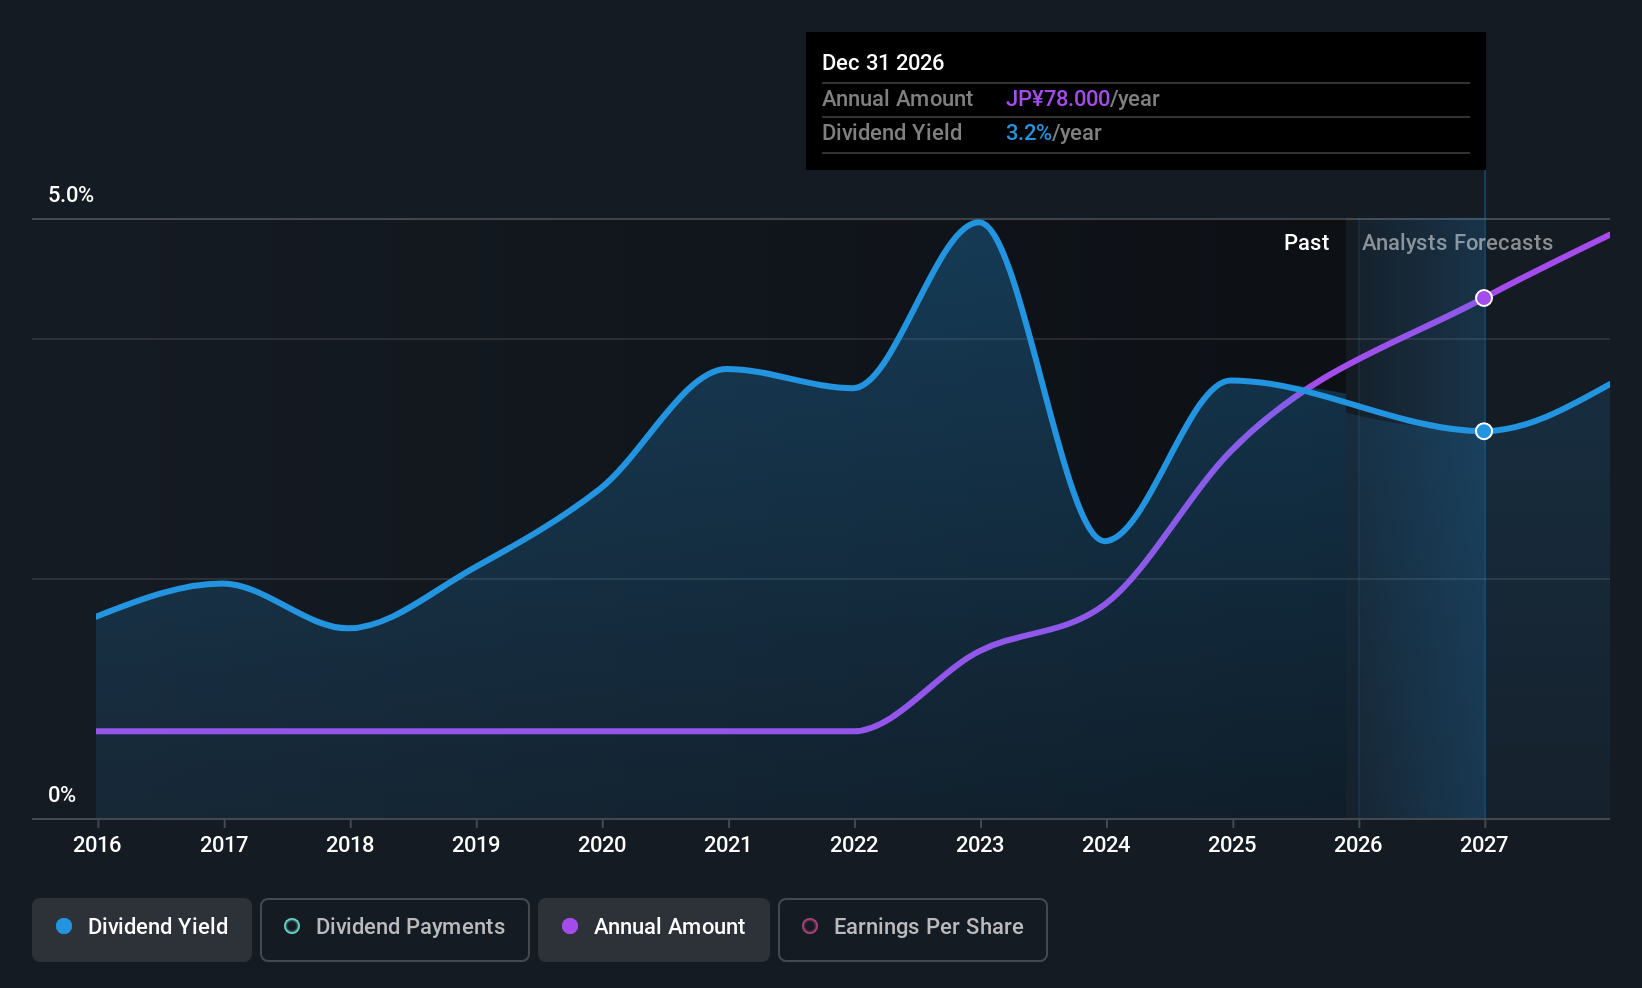Click the JP¥78.000 annual amount value

click(1058, 99)
